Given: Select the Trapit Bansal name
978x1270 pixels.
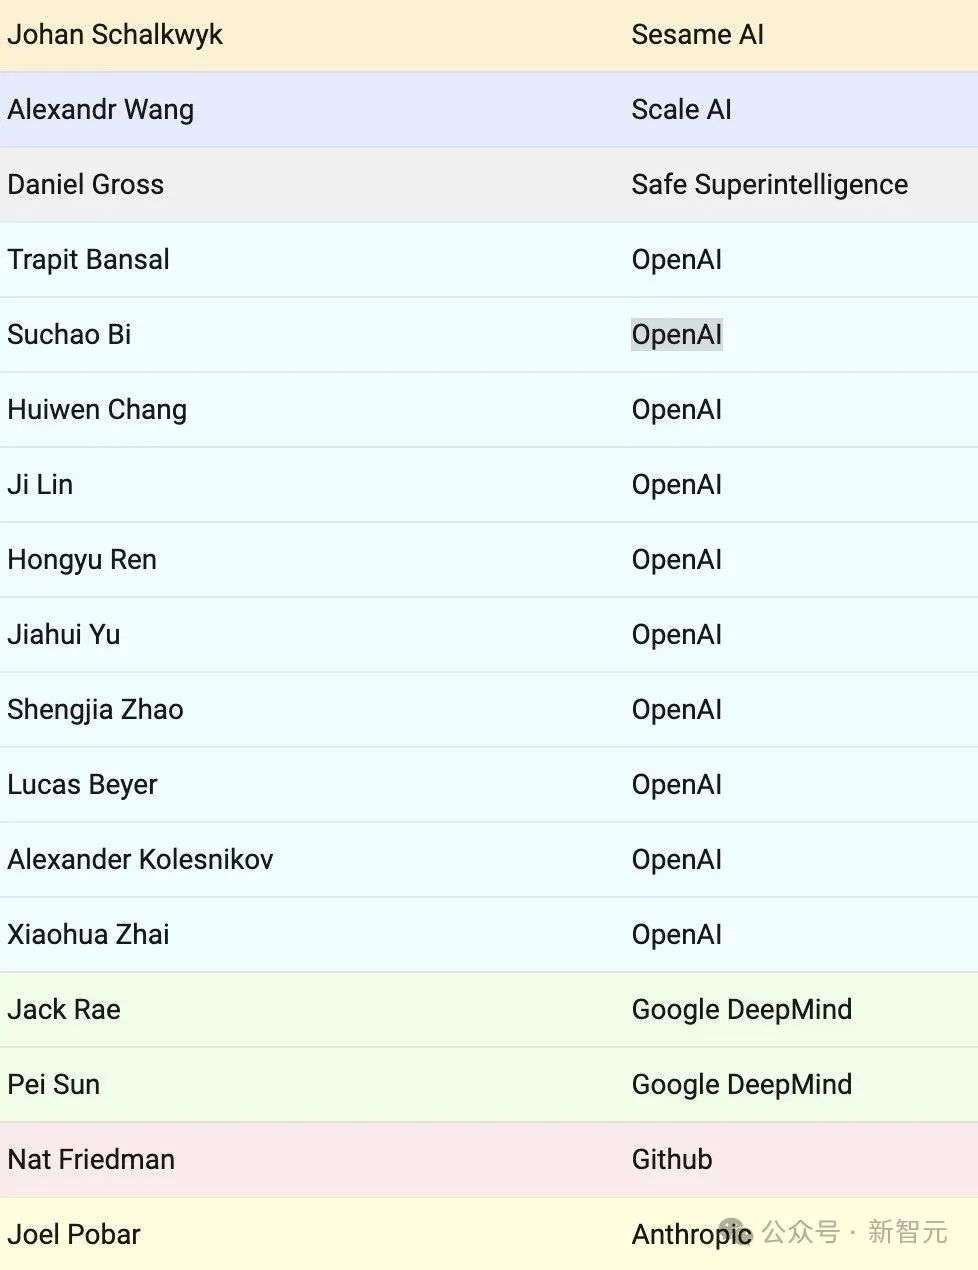Looking at the screenshot, I should (x=88, y=260).
